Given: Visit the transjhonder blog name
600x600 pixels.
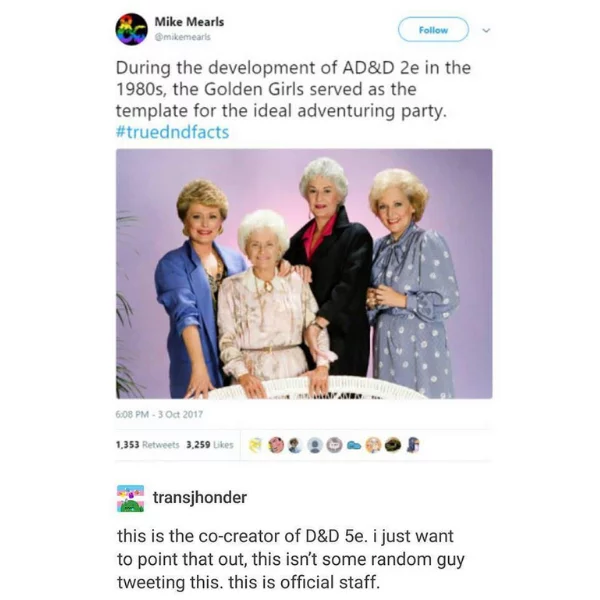Looking at the screenshot, I should point(200,498).
